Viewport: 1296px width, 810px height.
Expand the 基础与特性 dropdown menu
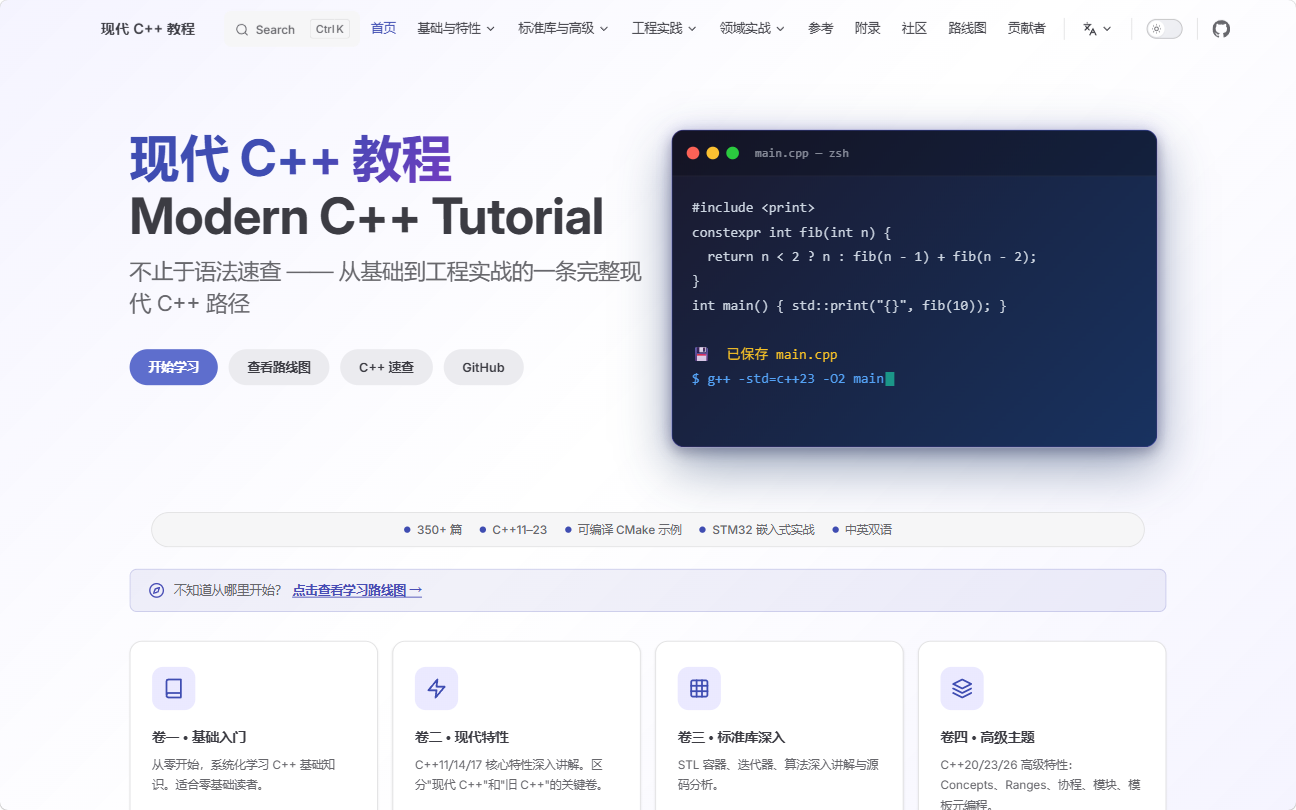tap(456, 29)
